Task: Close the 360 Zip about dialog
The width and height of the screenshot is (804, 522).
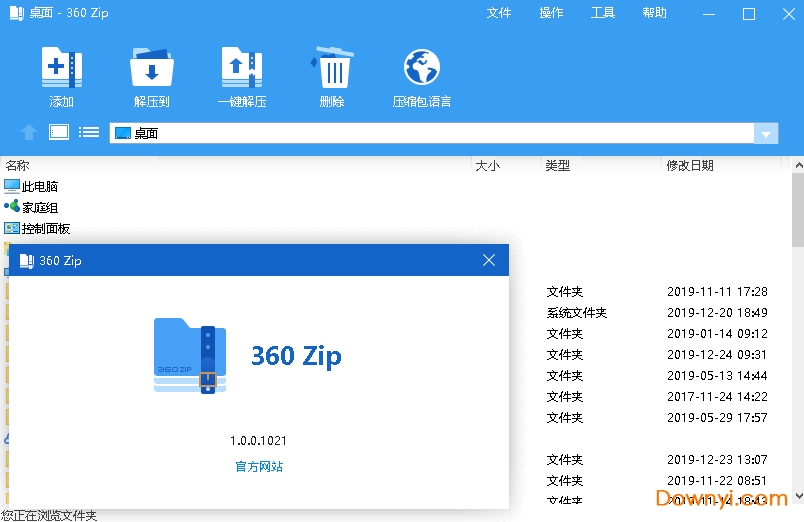Action: point(489,260)
